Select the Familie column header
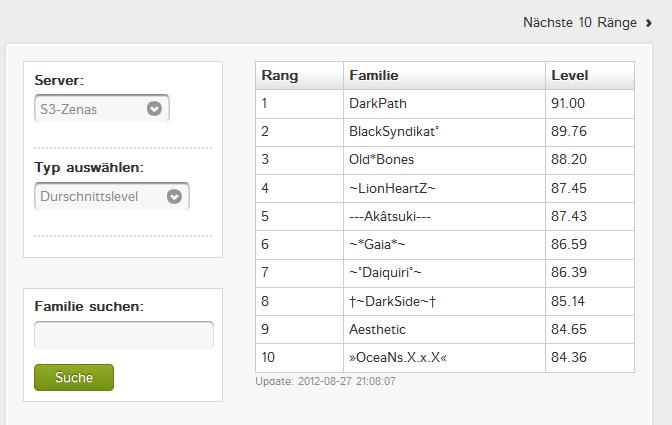 [374, 75]
